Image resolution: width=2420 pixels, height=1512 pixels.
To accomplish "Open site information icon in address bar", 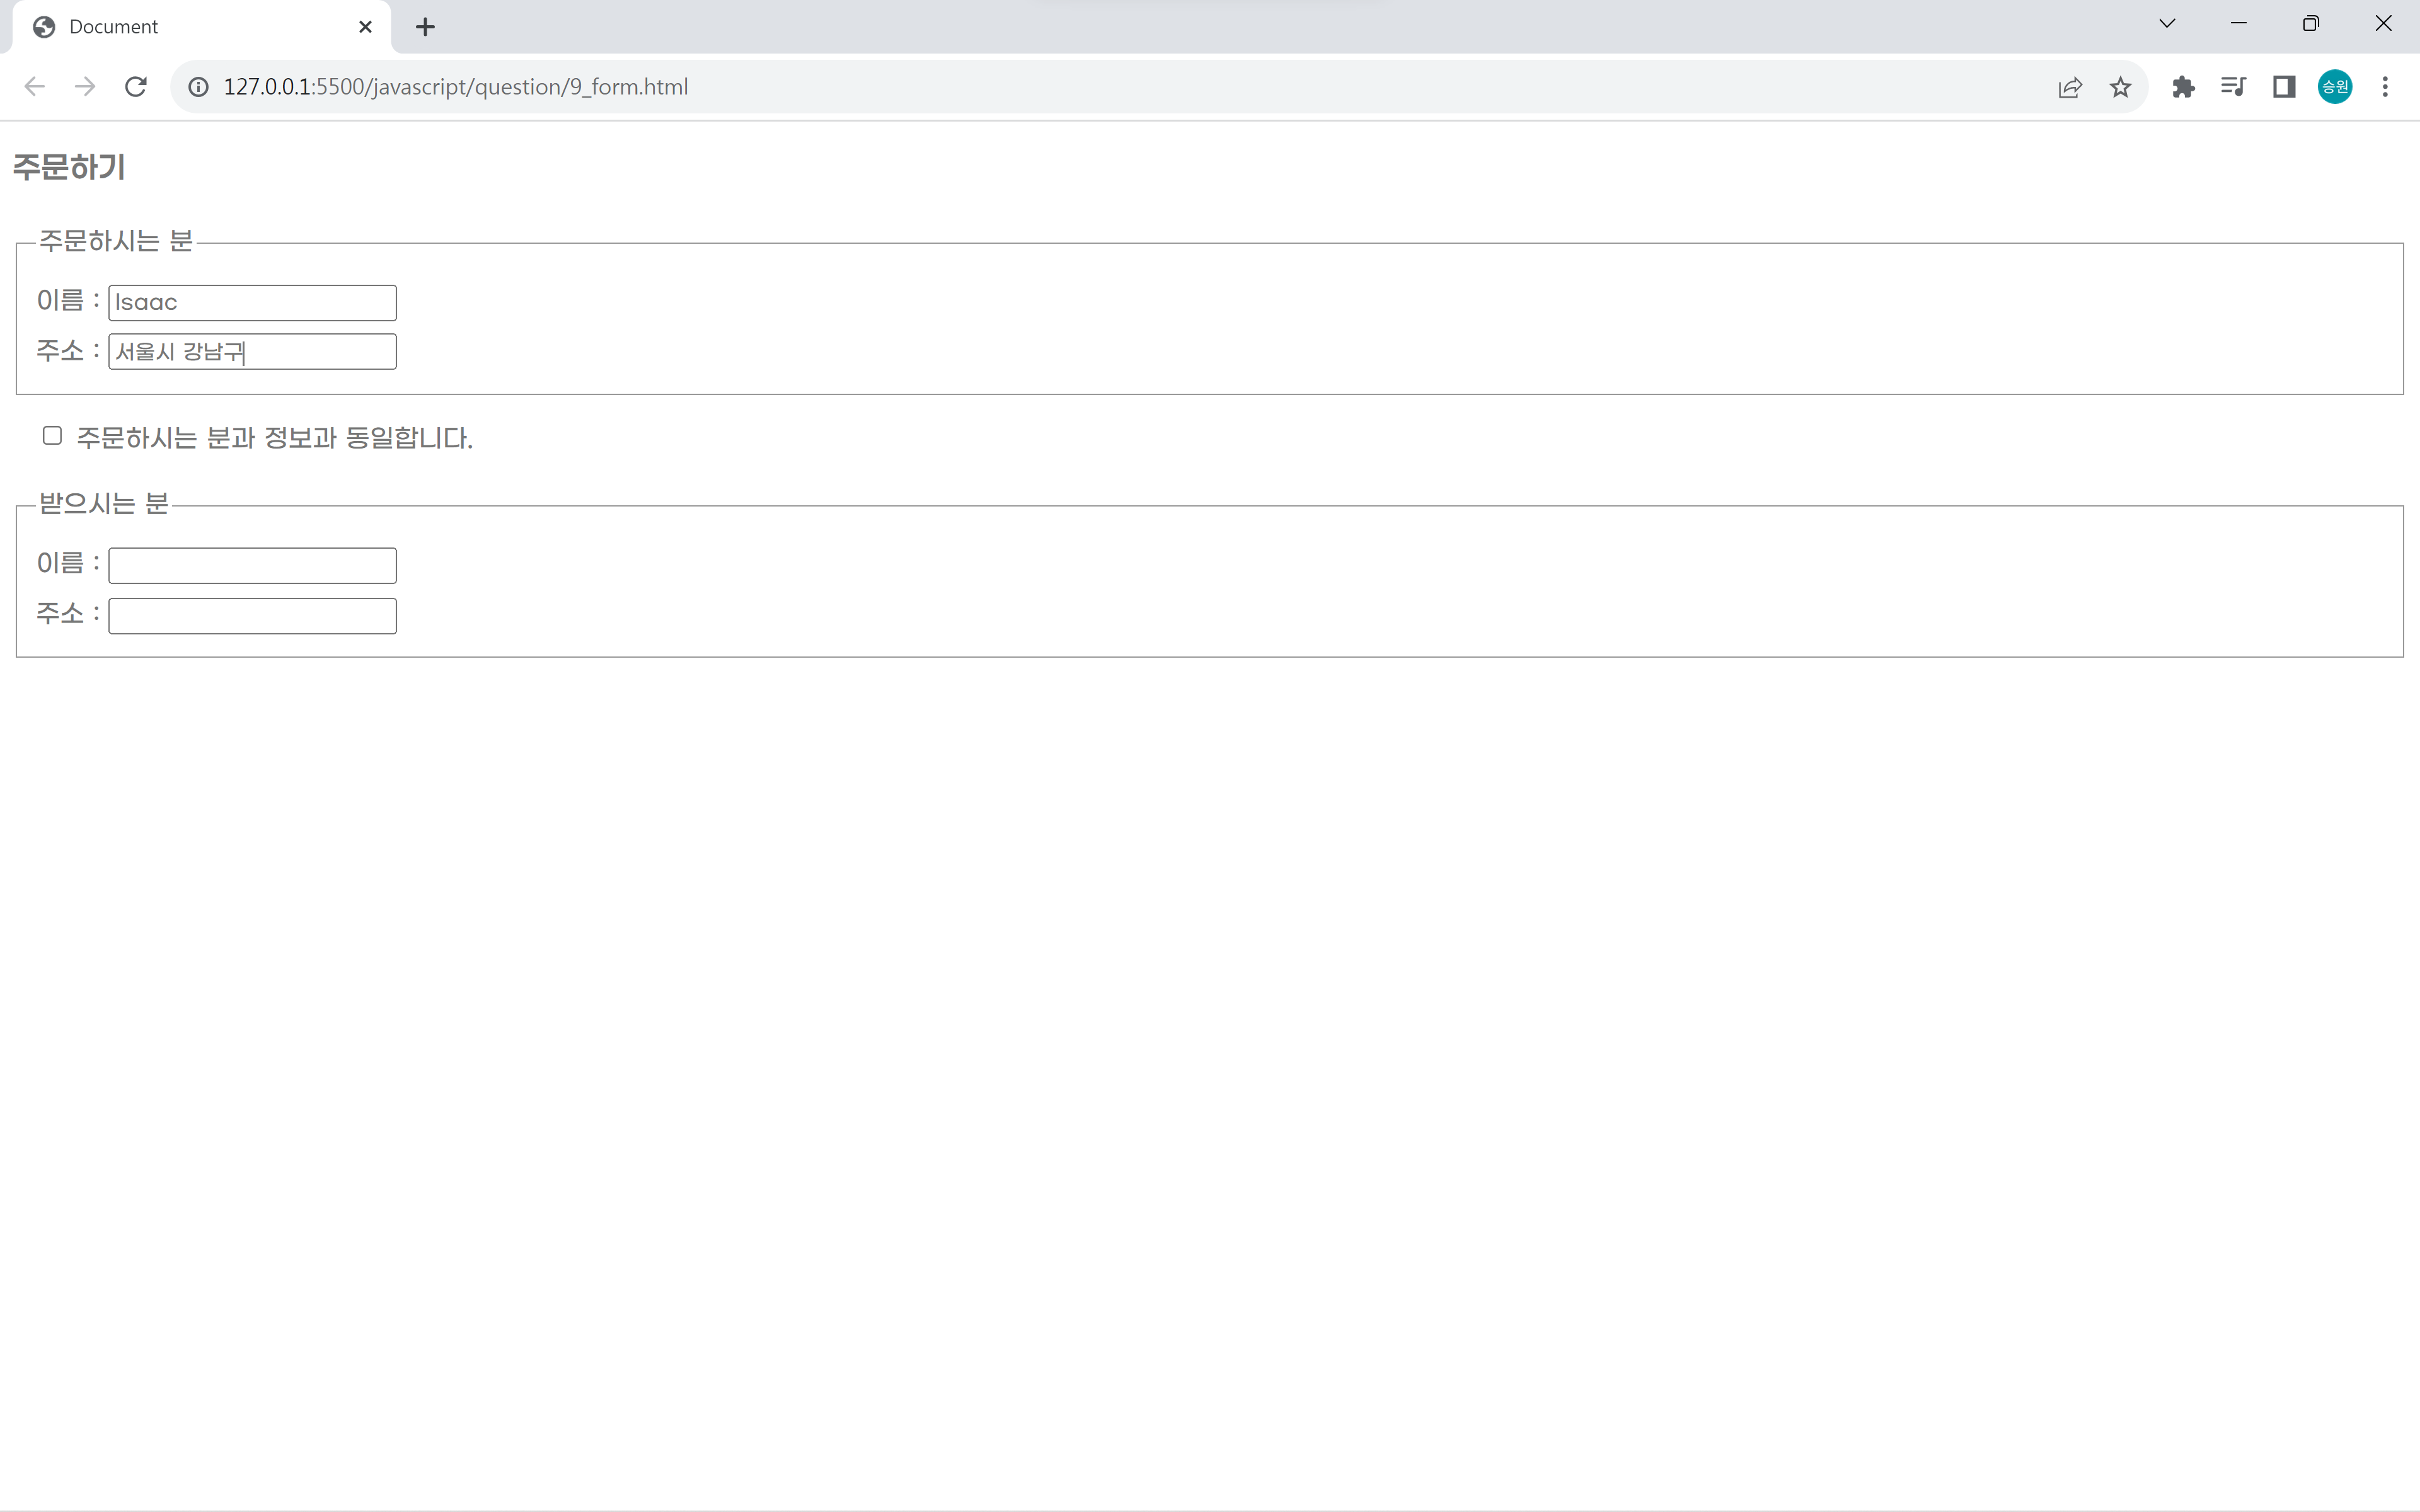I will point(199,87).
